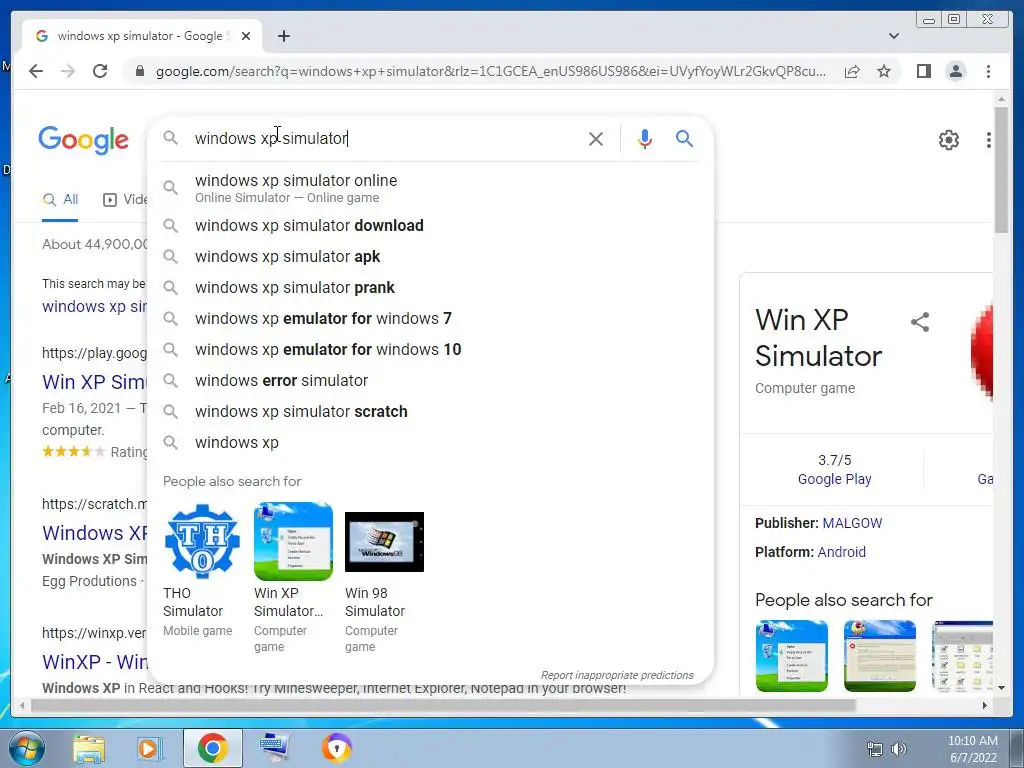The width and height of the screenshot is (1024, 768).
Task: Open the Android platform link
Action: [x=842, y=552]
